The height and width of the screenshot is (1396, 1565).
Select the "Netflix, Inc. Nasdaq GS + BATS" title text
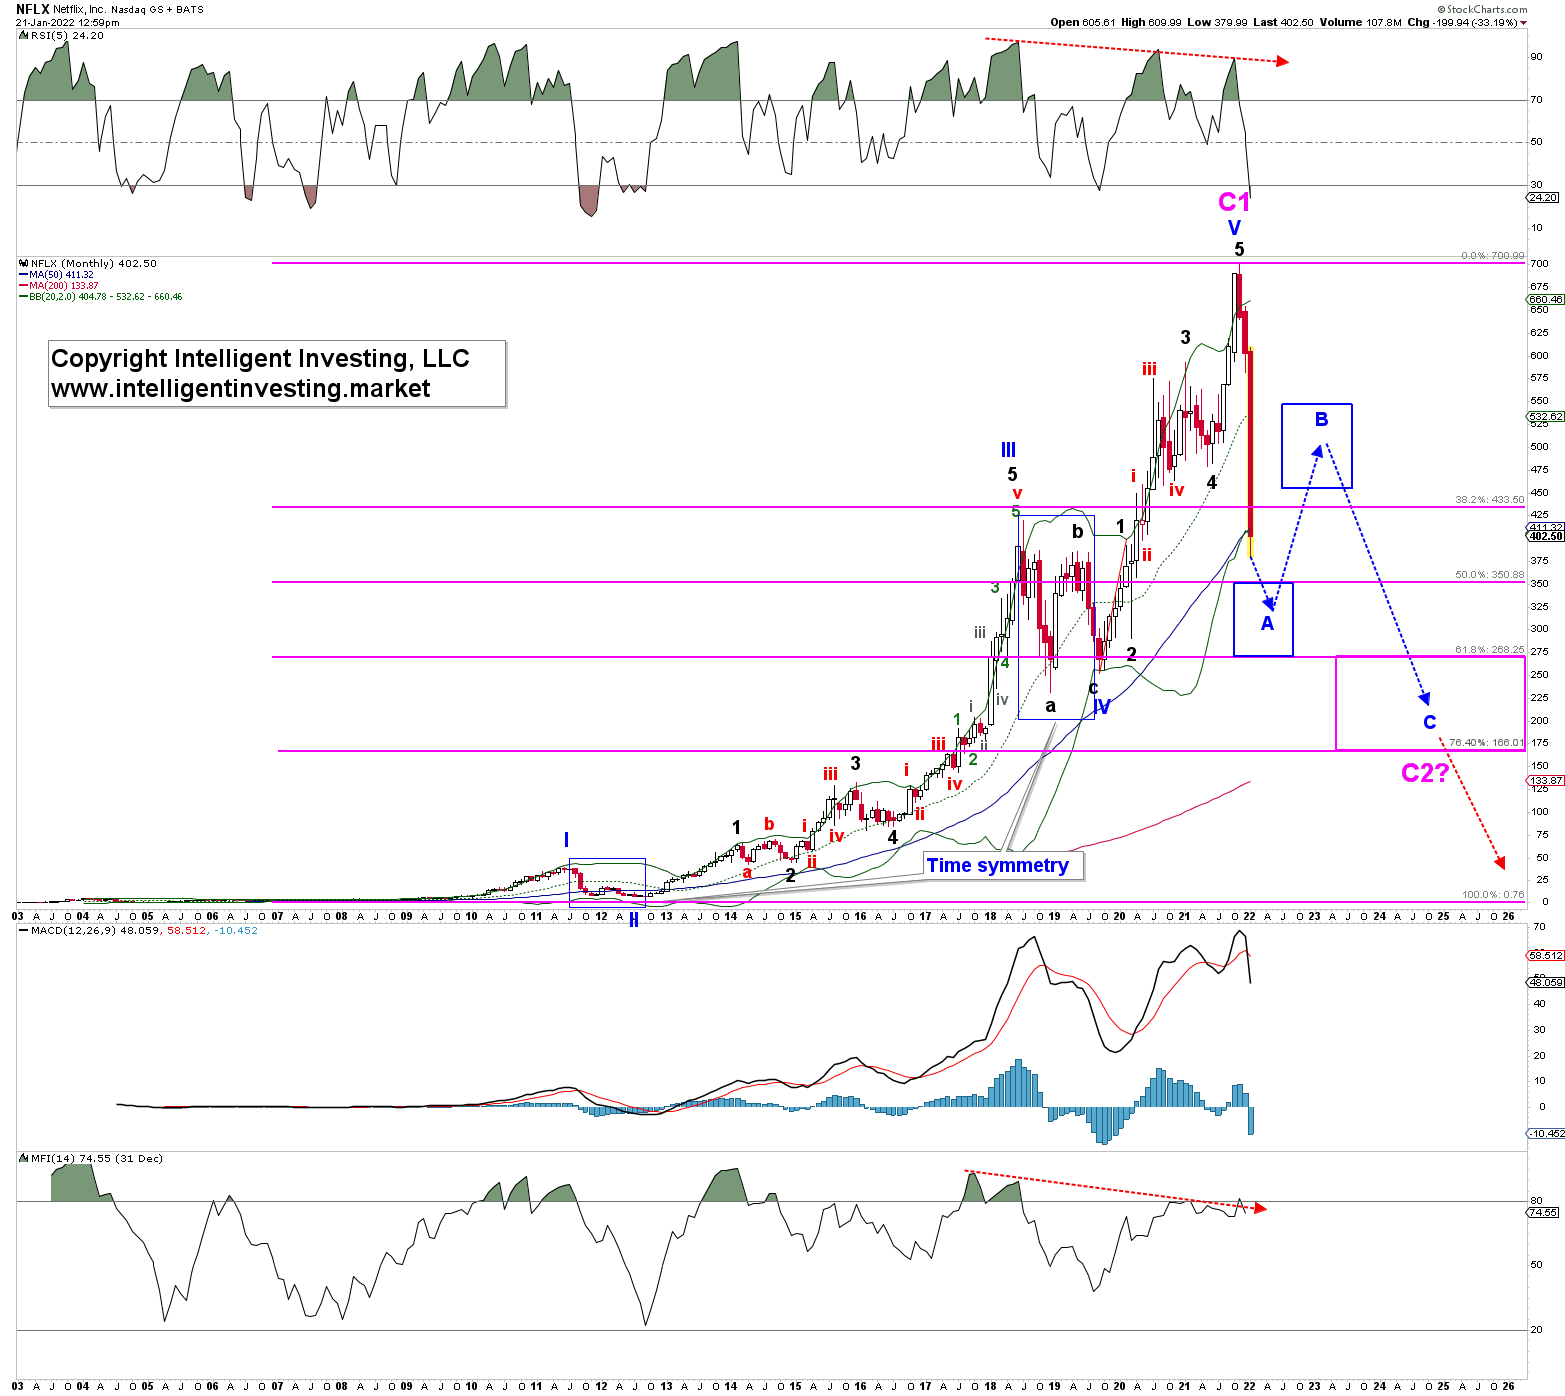(128, 9)
